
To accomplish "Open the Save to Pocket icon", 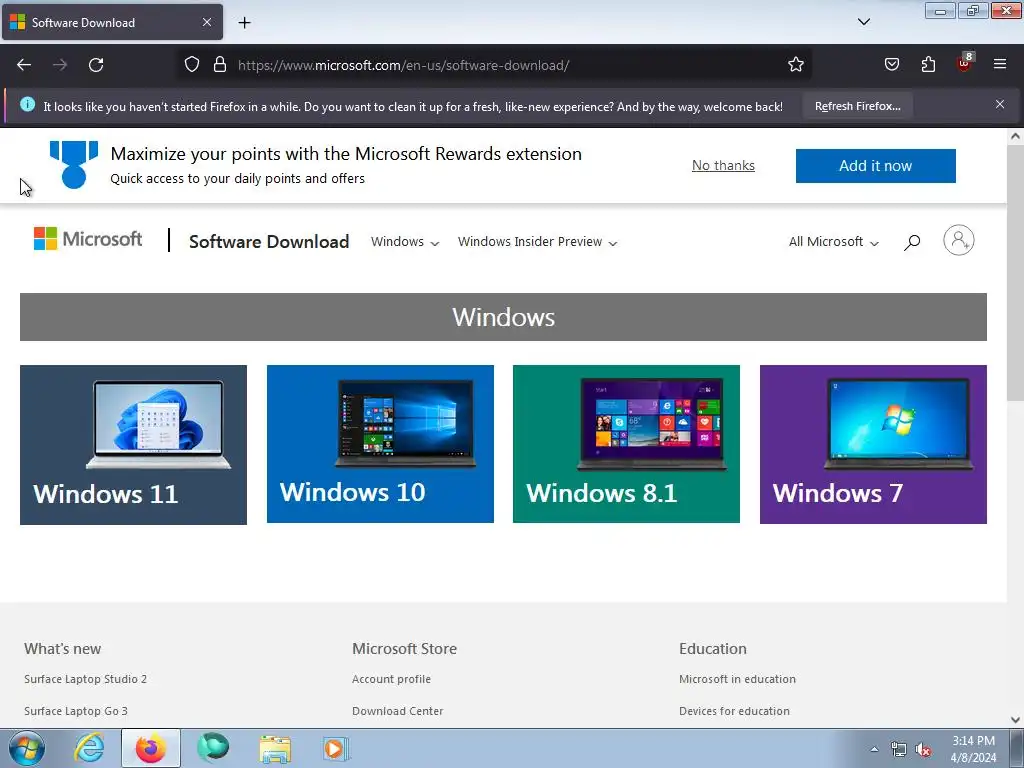I will click(x=891, y=64).
